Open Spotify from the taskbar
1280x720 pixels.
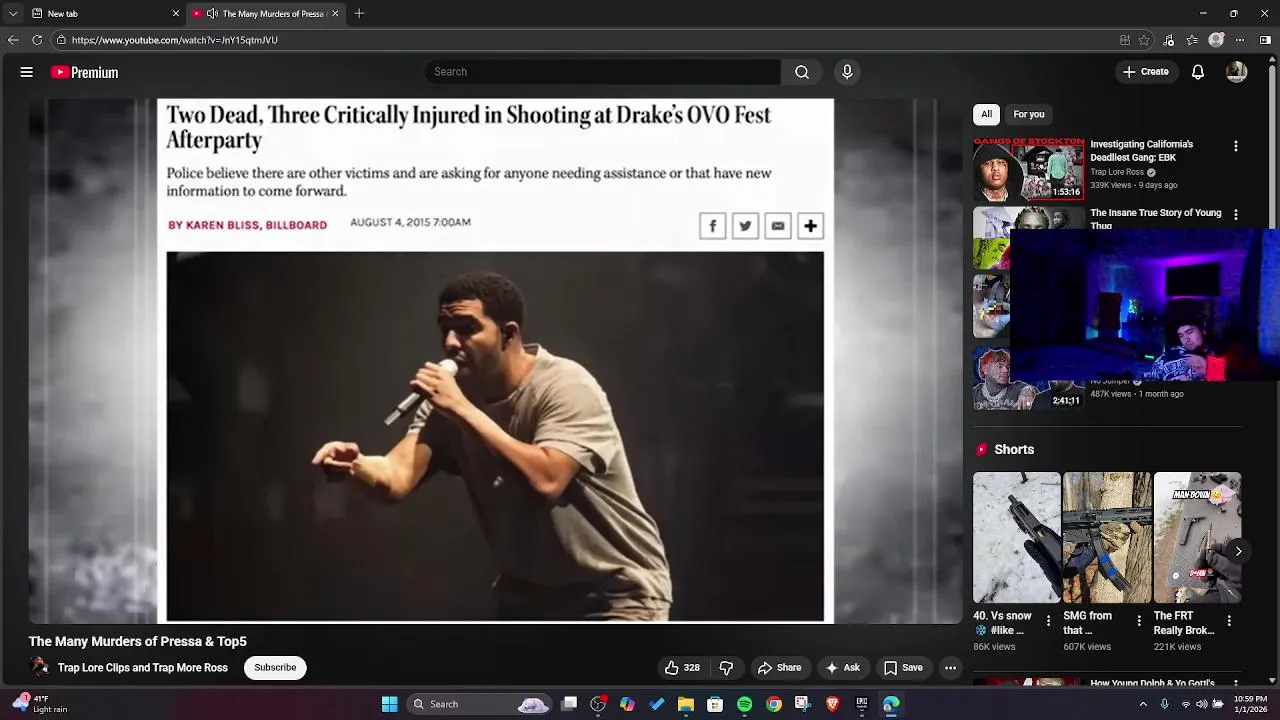pos(744,704)
